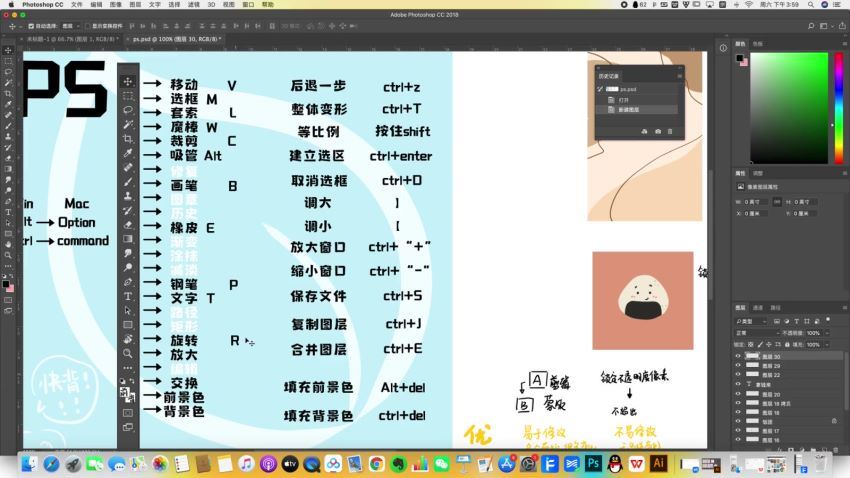Open Illustrator from the Dock

[659, 463]
